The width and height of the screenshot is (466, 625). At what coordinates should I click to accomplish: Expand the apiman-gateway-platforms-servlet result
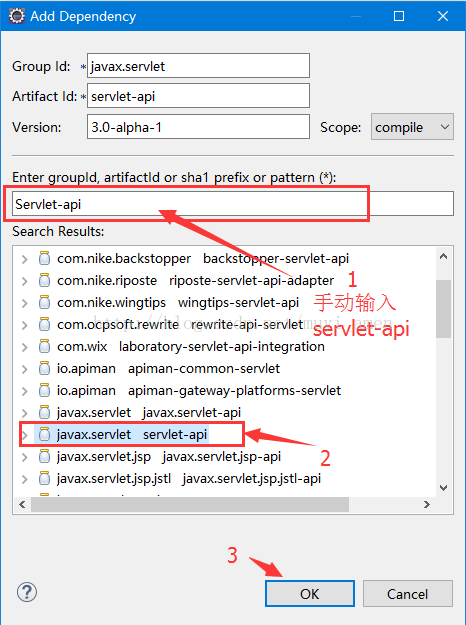point(25,391)
